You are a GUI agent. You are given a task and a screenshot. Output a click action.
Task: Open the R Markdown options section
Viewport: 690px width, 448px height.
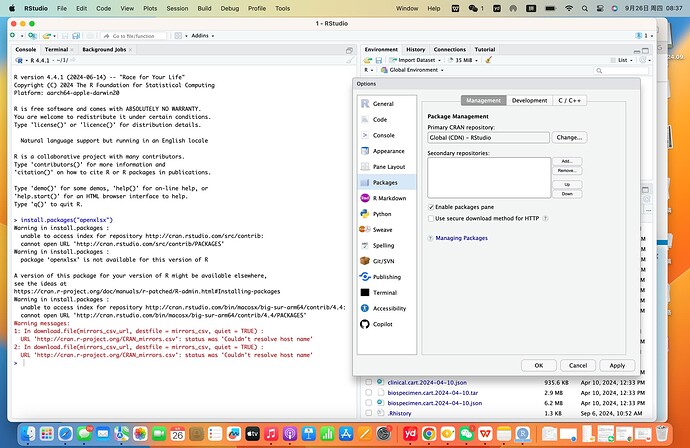[x=389, y=198]
